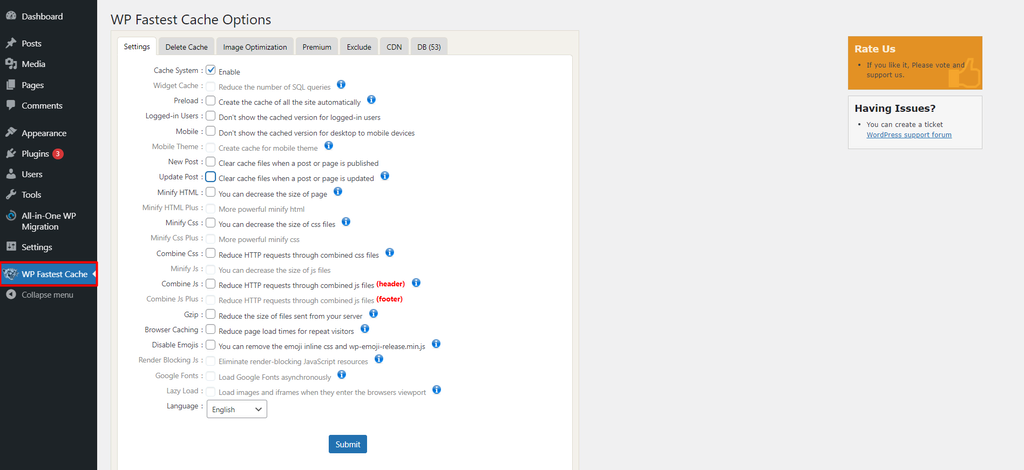Check the Mobile checkbox
Viewport: 1024px width, 470px height.
click(x=211, y=131)
